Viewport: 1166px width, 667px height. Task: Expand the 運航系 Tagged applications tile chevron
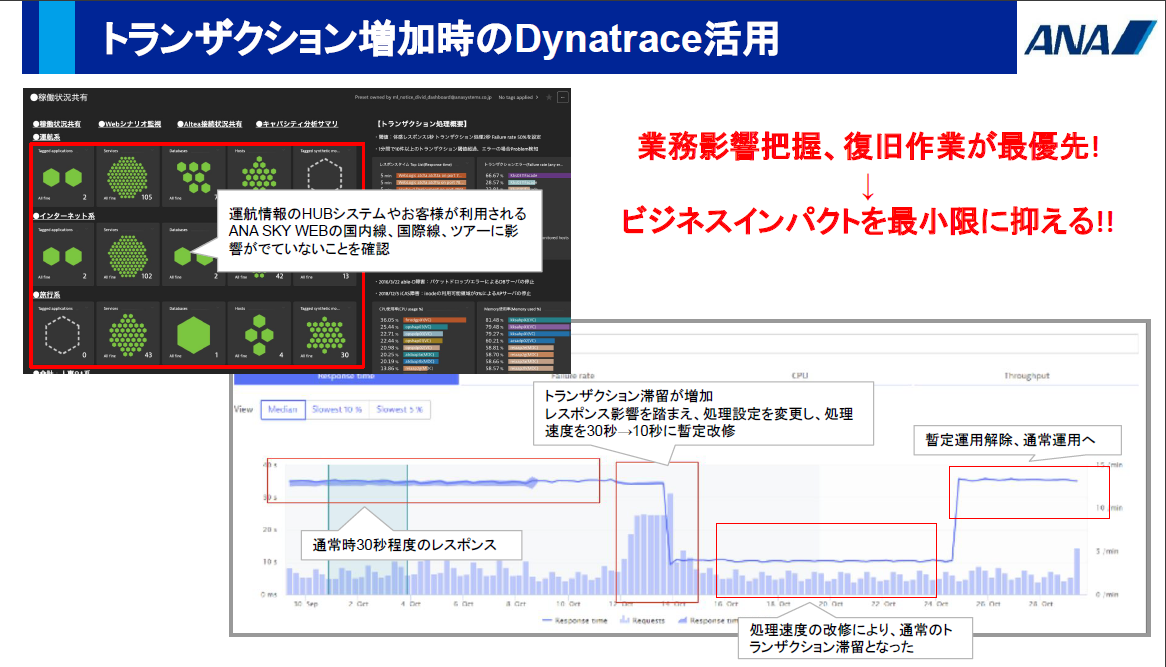88,151
